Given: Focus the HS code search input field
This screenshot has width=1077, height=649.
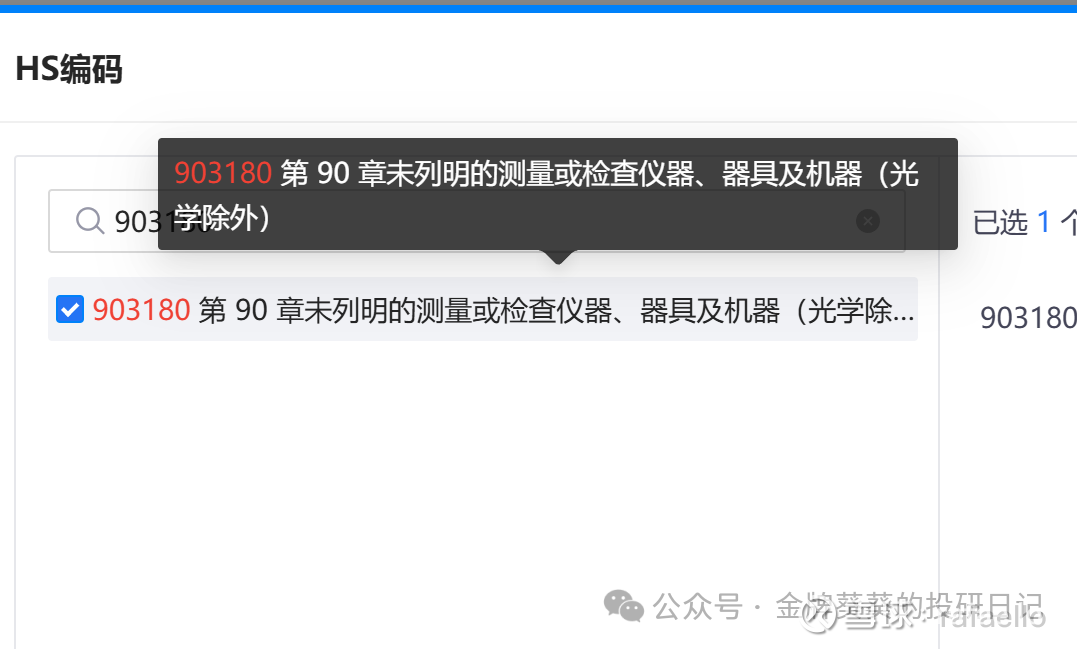Looking at the screenshot, I should click(x=477, y=221).
